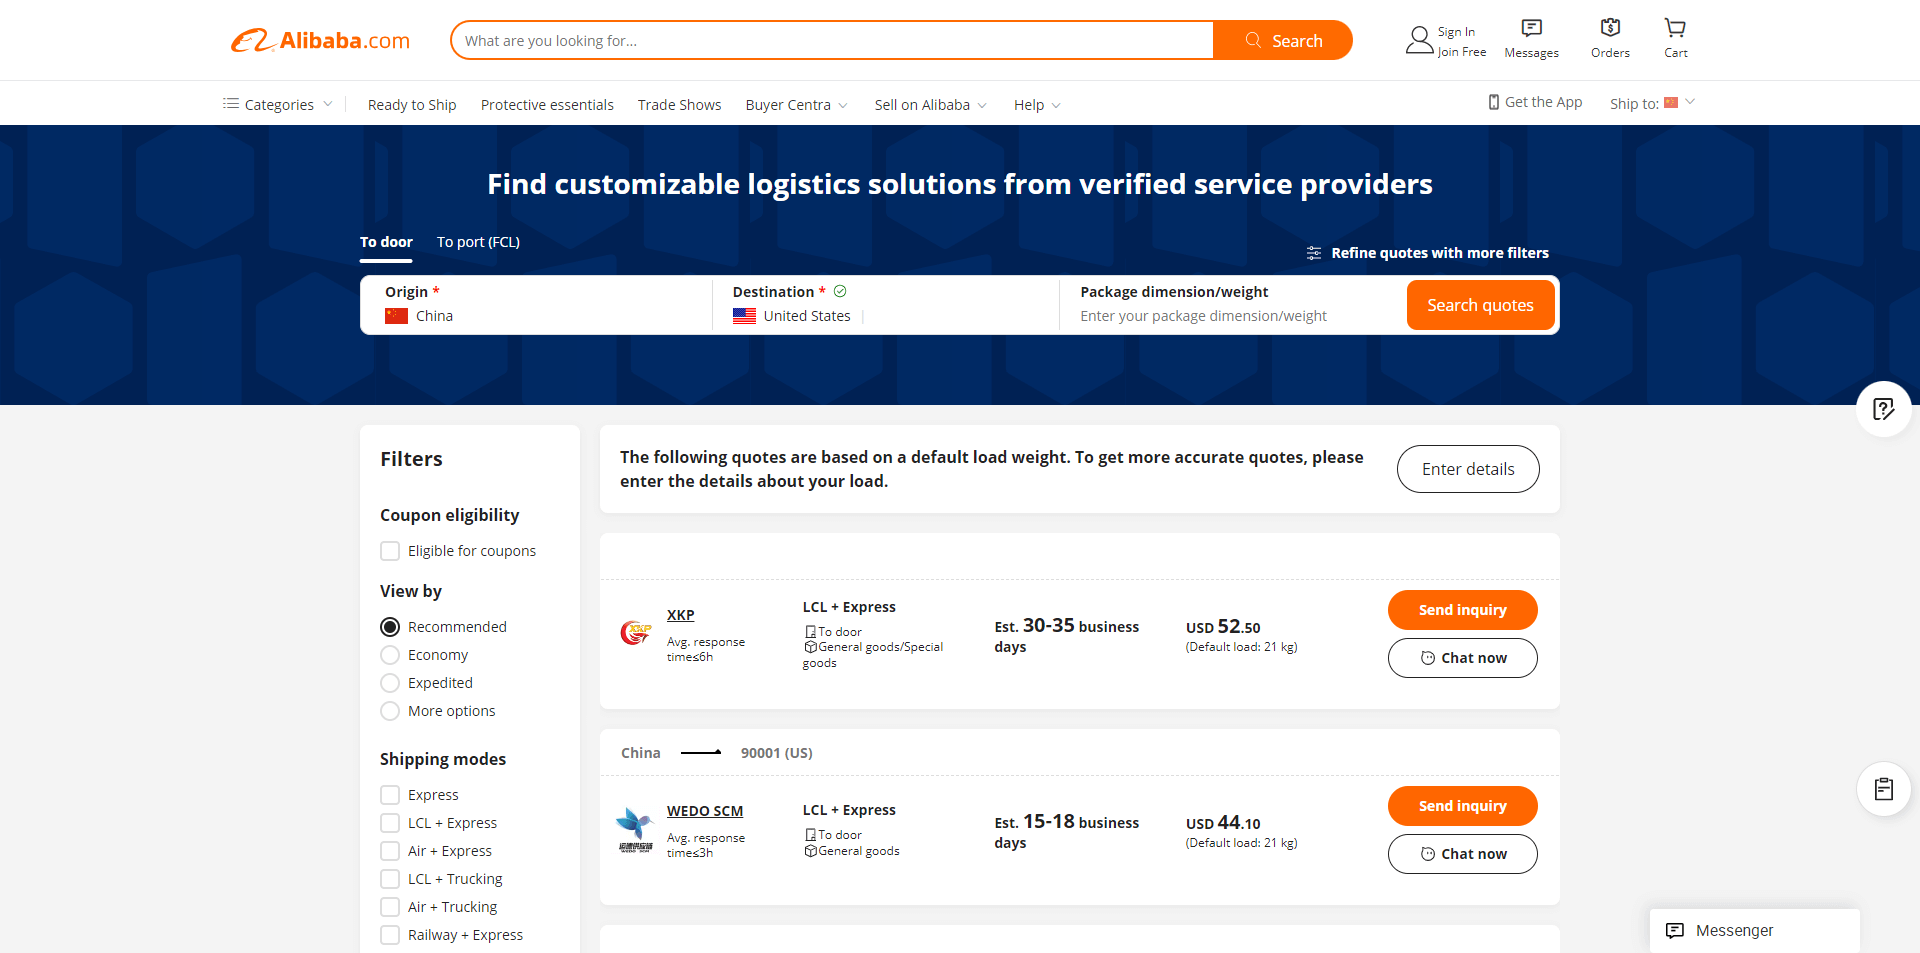Click the Ship to China flag icon
The height and width of the screenshot is (953, 1920).
pos(1671,103)
